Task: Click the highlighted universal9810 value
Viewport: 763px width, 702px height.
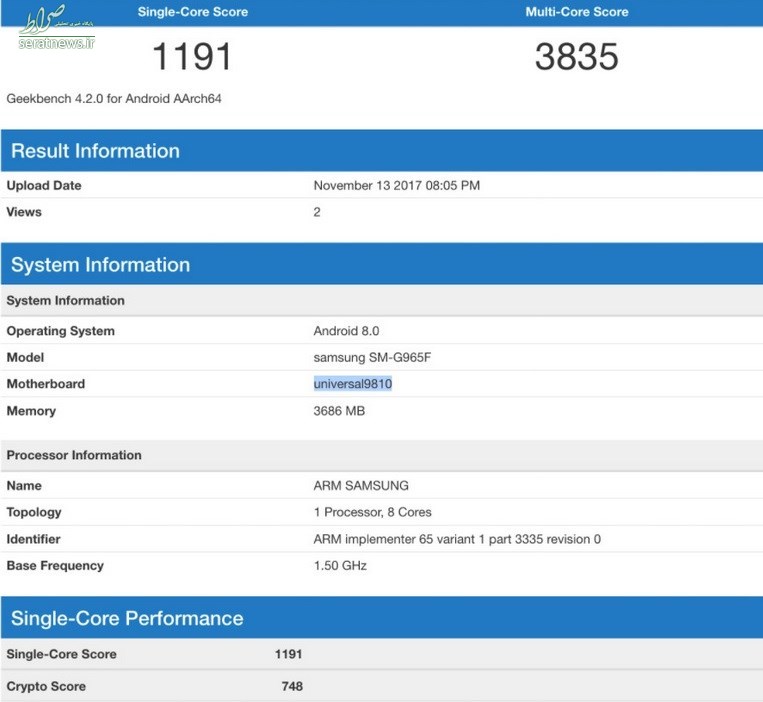Action: click(353, 384)
